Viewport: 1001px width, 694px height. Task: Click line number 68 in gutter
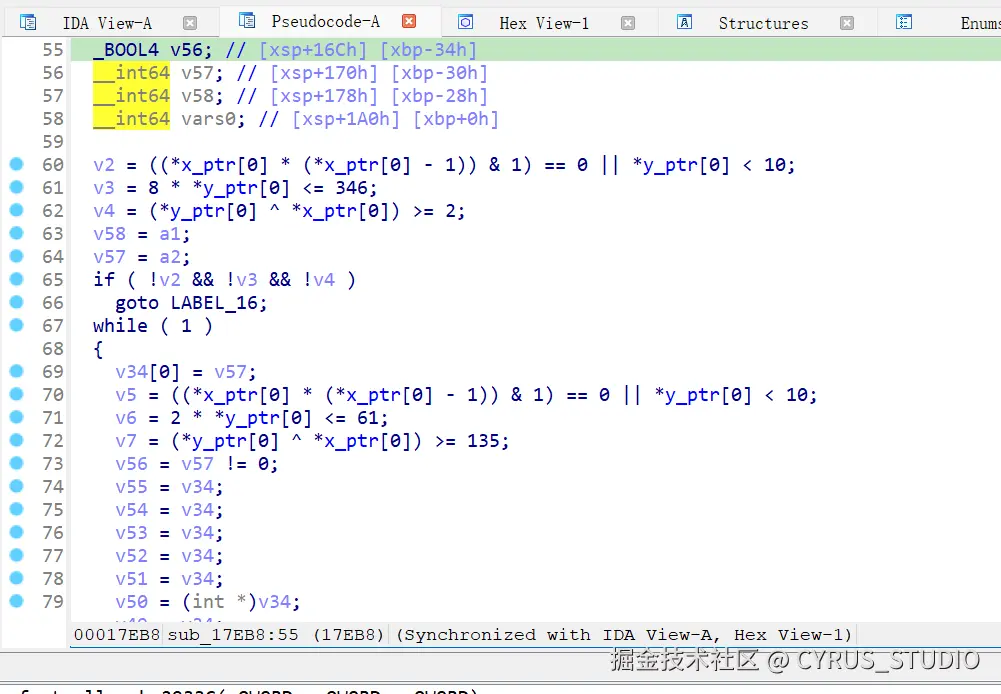(x=53, y=349)
